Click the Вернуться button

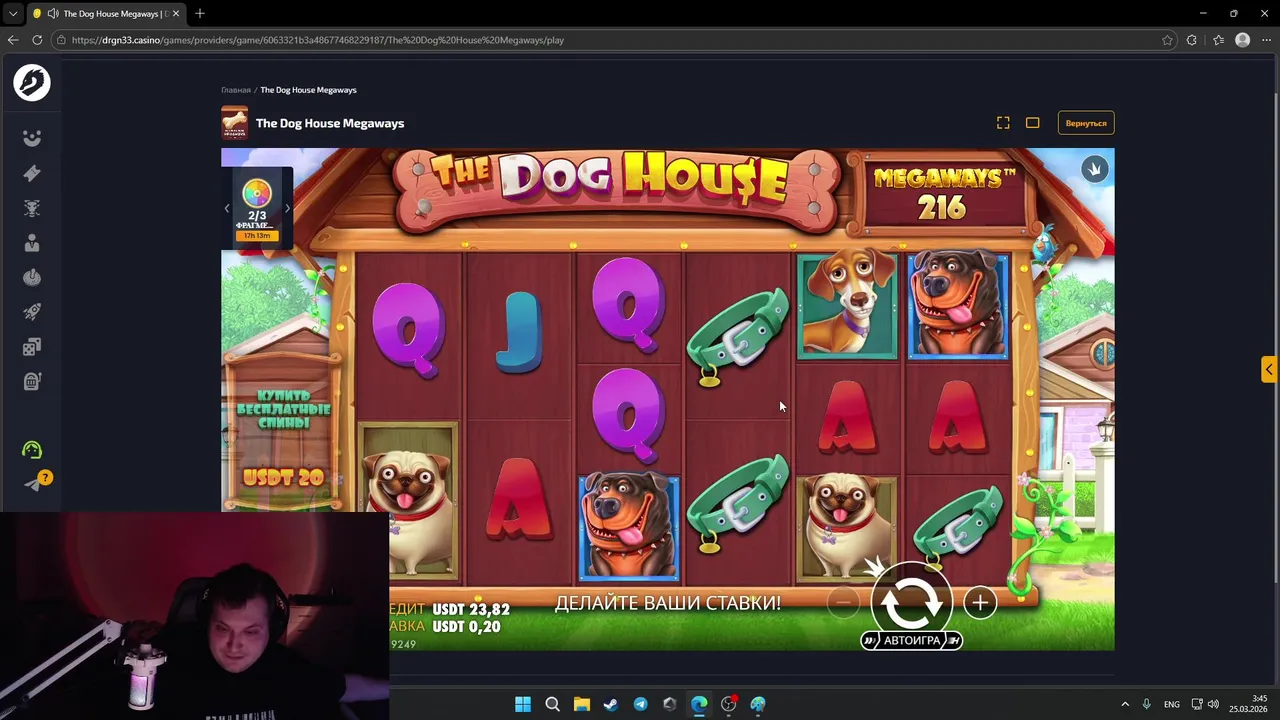1086,123
